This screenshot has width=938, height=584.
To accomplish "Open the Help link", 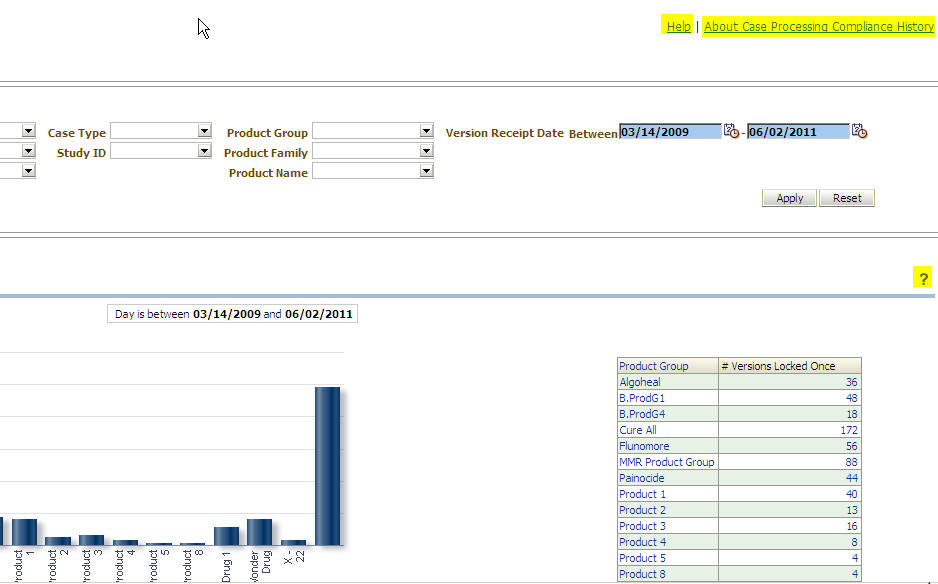I will pyautogui.click(x=678, y=26).
